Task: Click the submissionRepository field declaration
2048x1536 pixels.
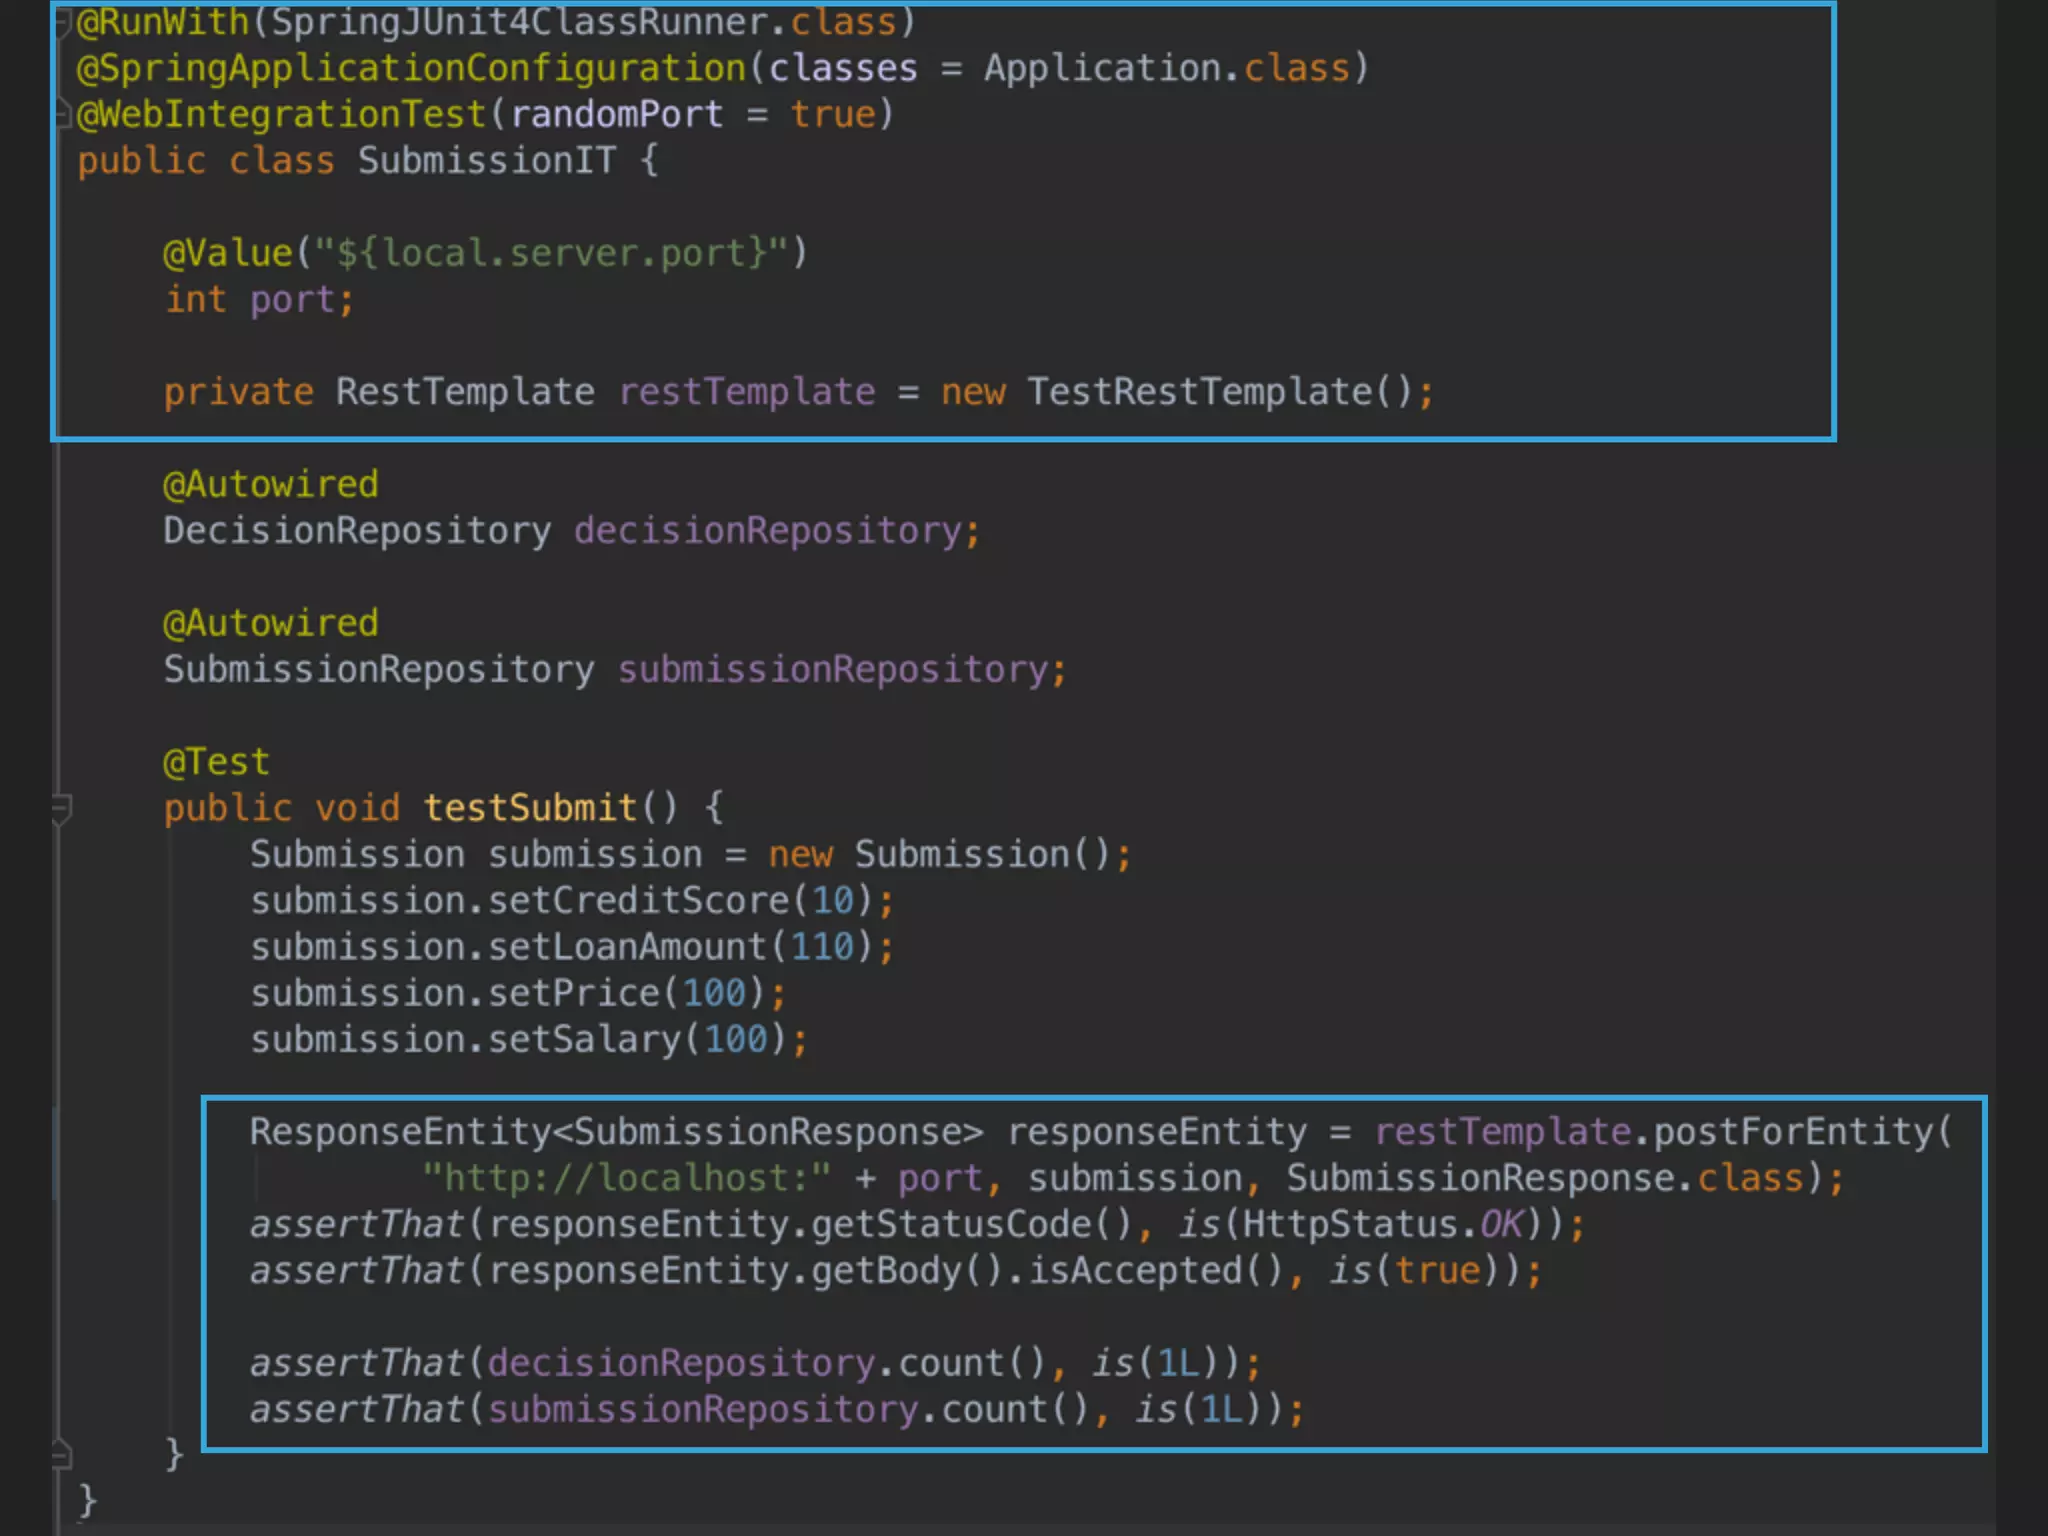Action: point(832,670)
